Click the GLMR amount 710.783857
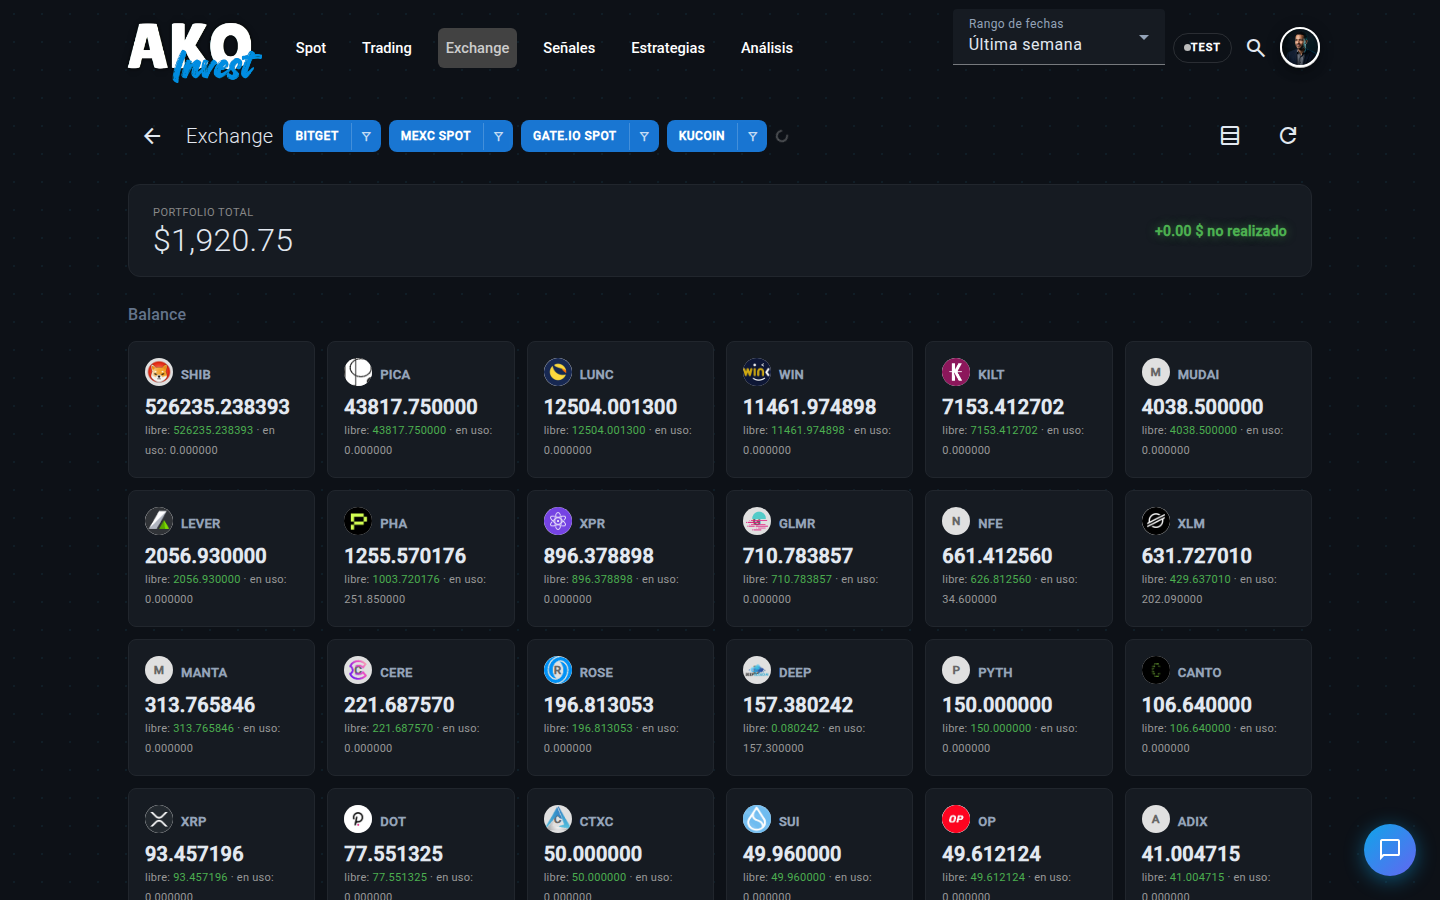The width and height of the screenshot is (1440, 900). point(798,556)
